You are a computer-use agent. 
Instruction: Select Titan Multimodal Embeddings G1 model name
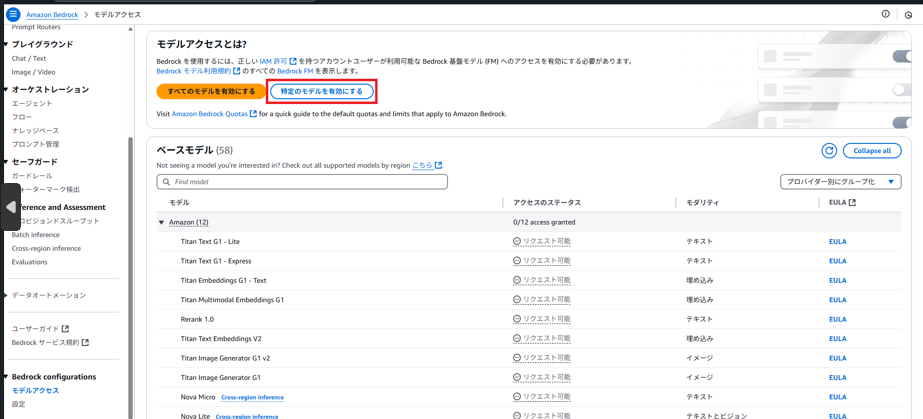[x=233, y=300]
